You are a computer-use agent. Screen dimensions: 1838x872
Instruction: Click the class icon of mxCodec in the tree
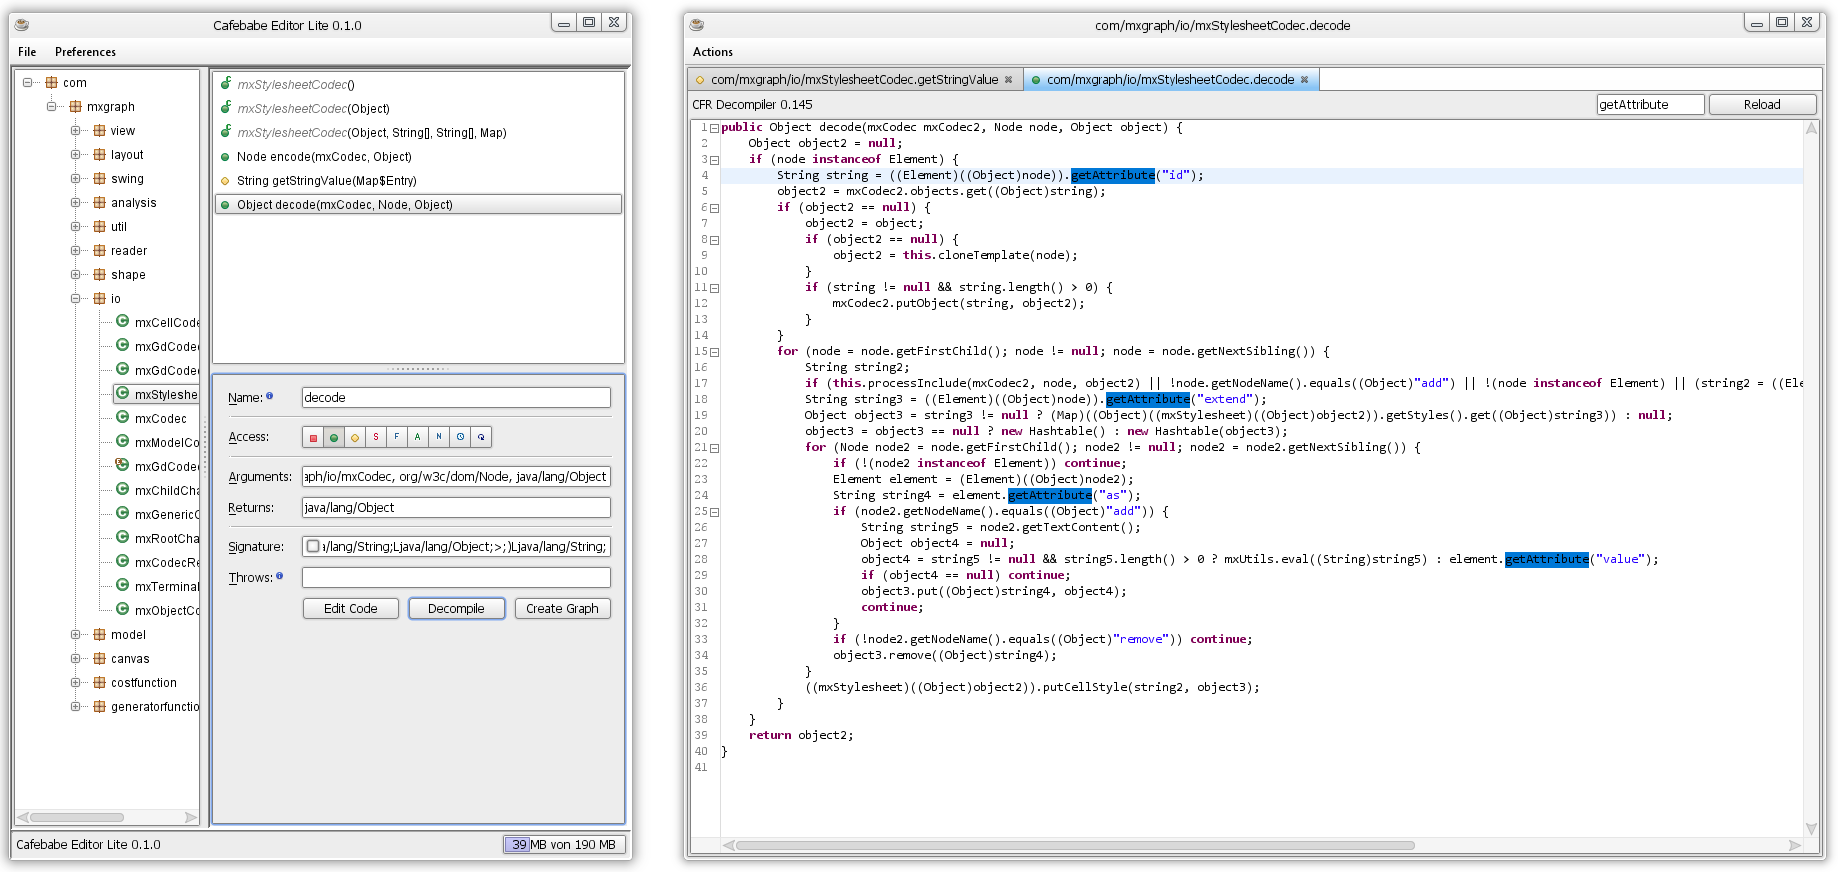(x=122, y=418)
